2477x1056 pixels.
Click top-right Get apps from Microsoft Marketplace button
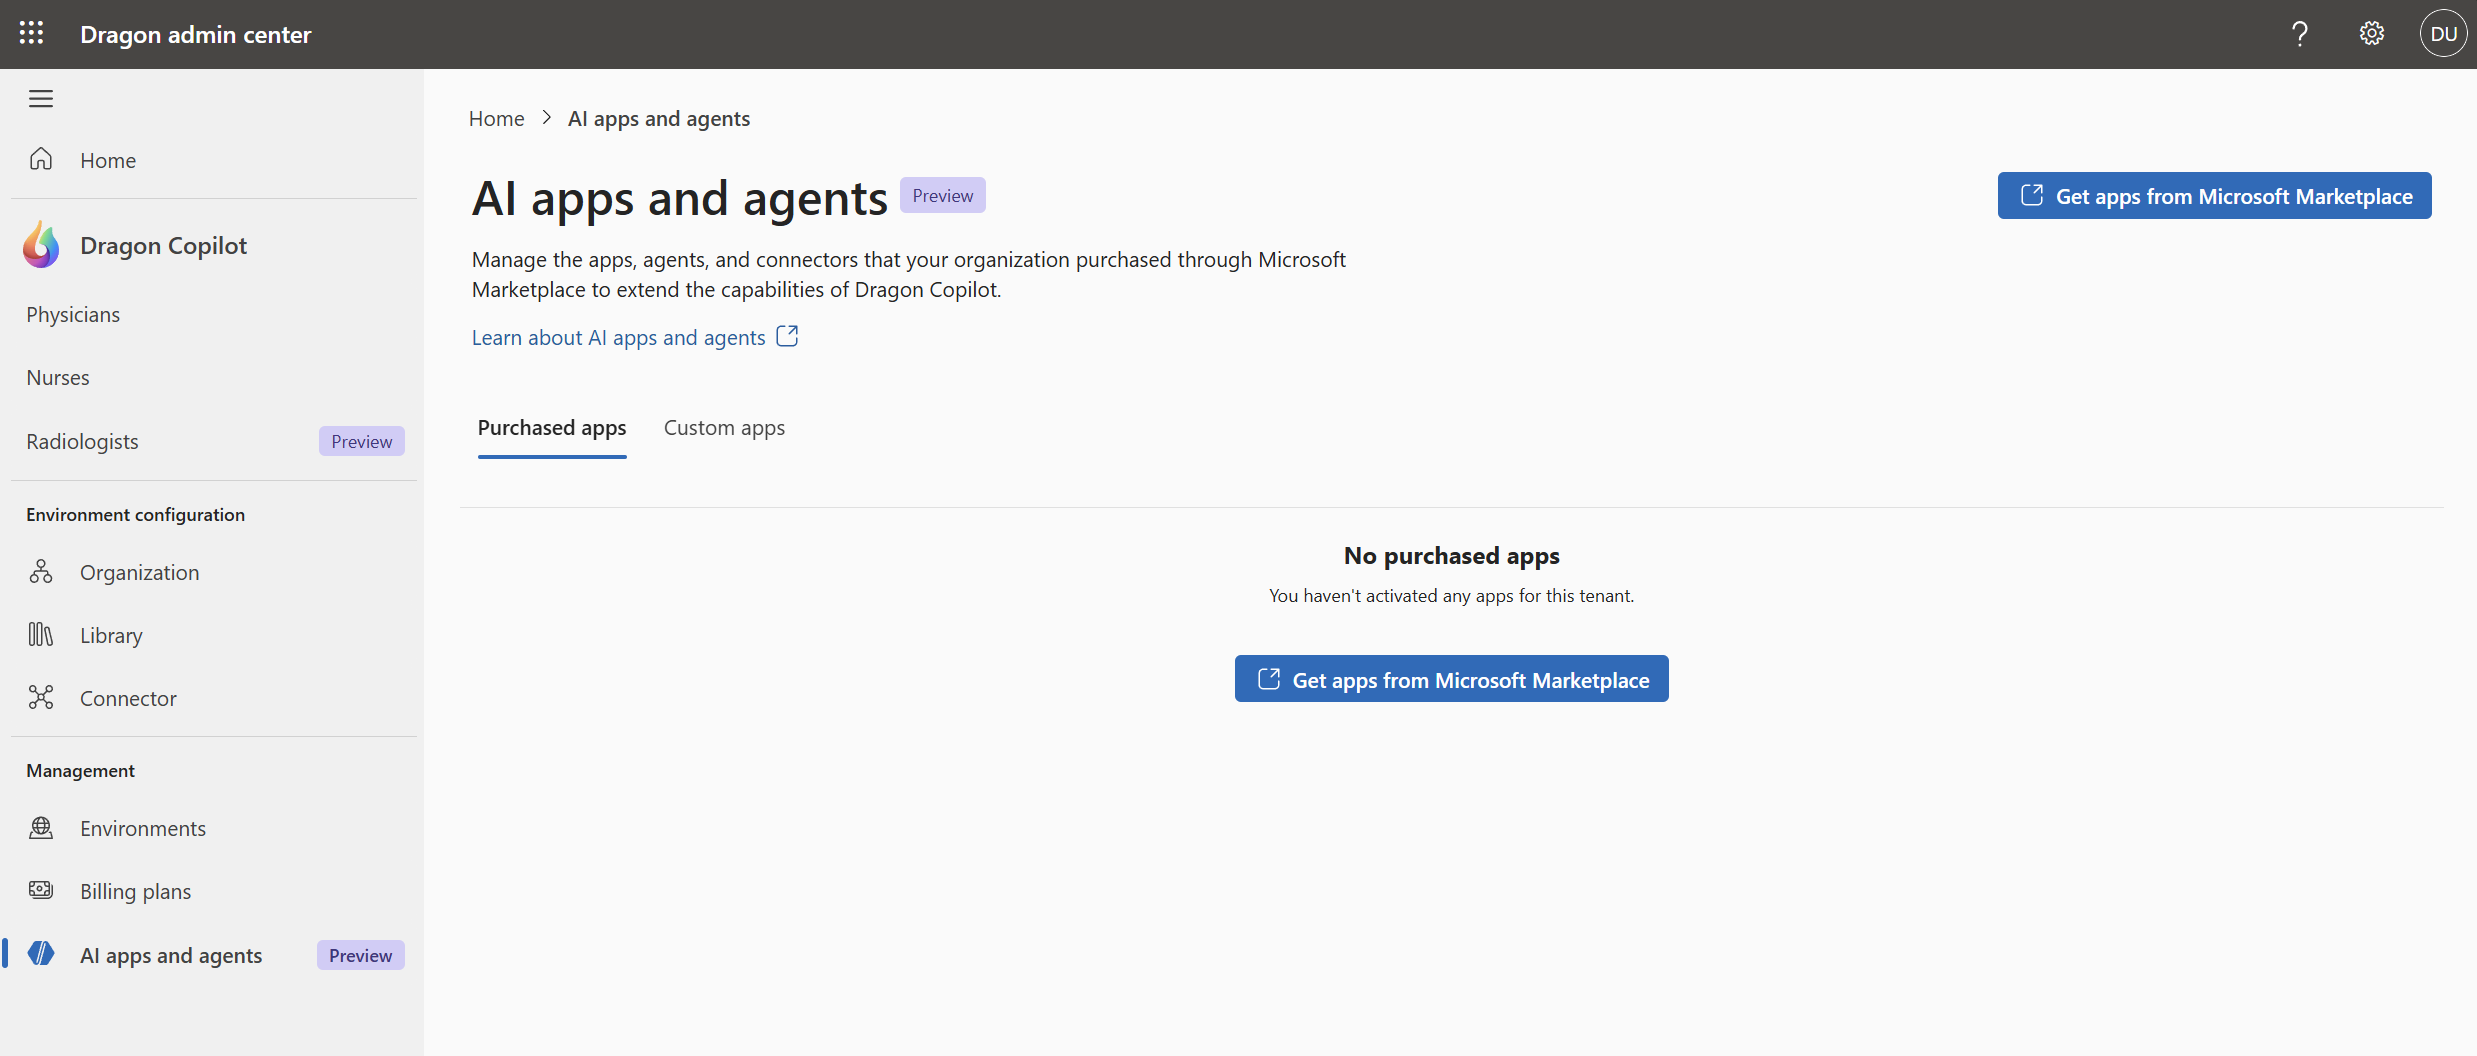pos(2214,196)
